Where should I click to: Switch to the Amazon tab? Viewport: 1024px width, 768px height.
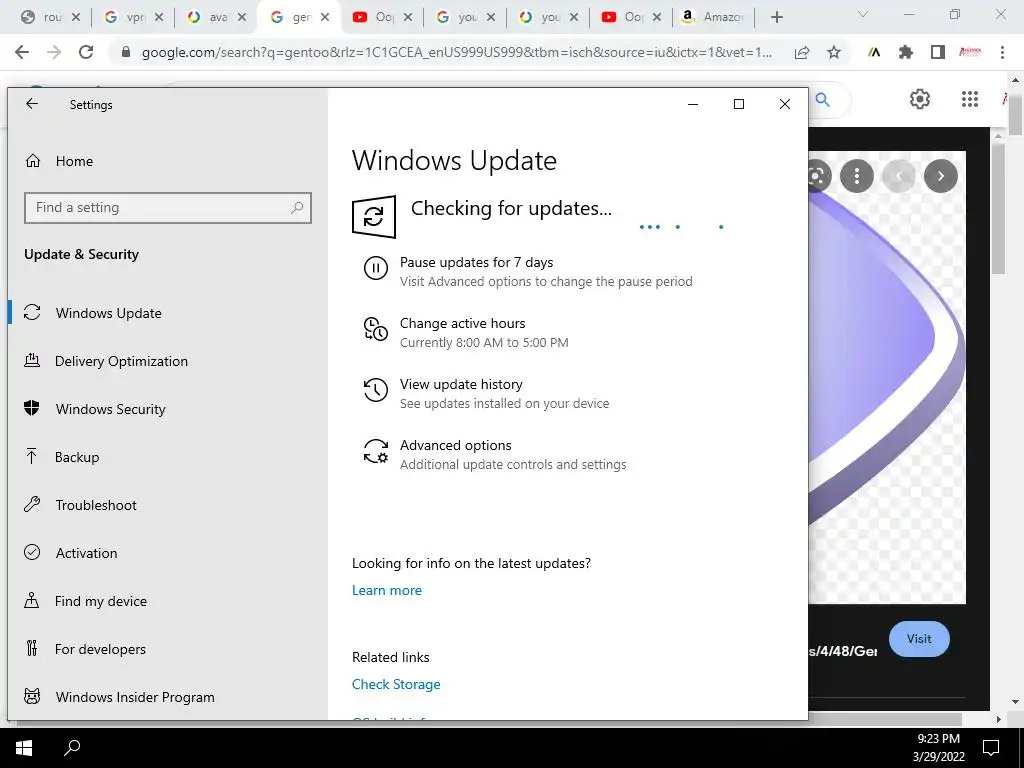(713, 18)
